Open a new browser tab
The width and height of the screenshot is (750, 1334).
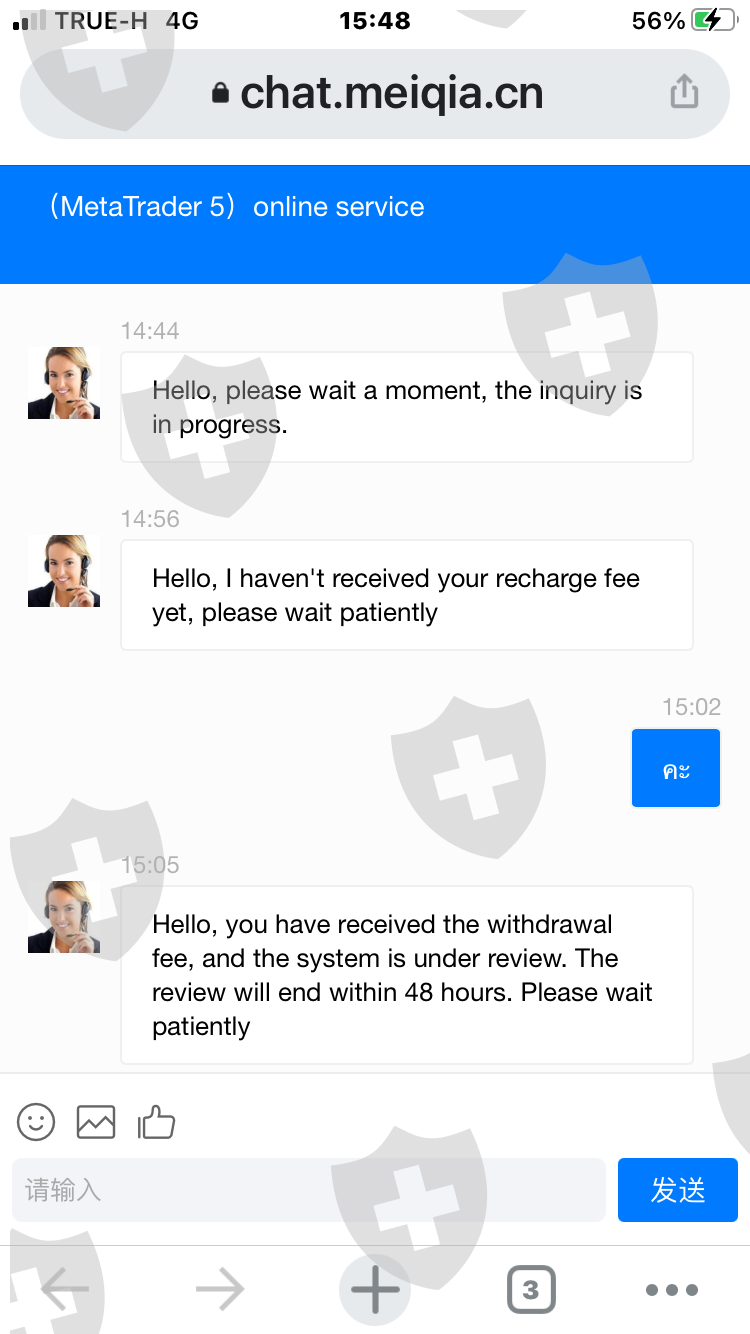click(375, 1290)
